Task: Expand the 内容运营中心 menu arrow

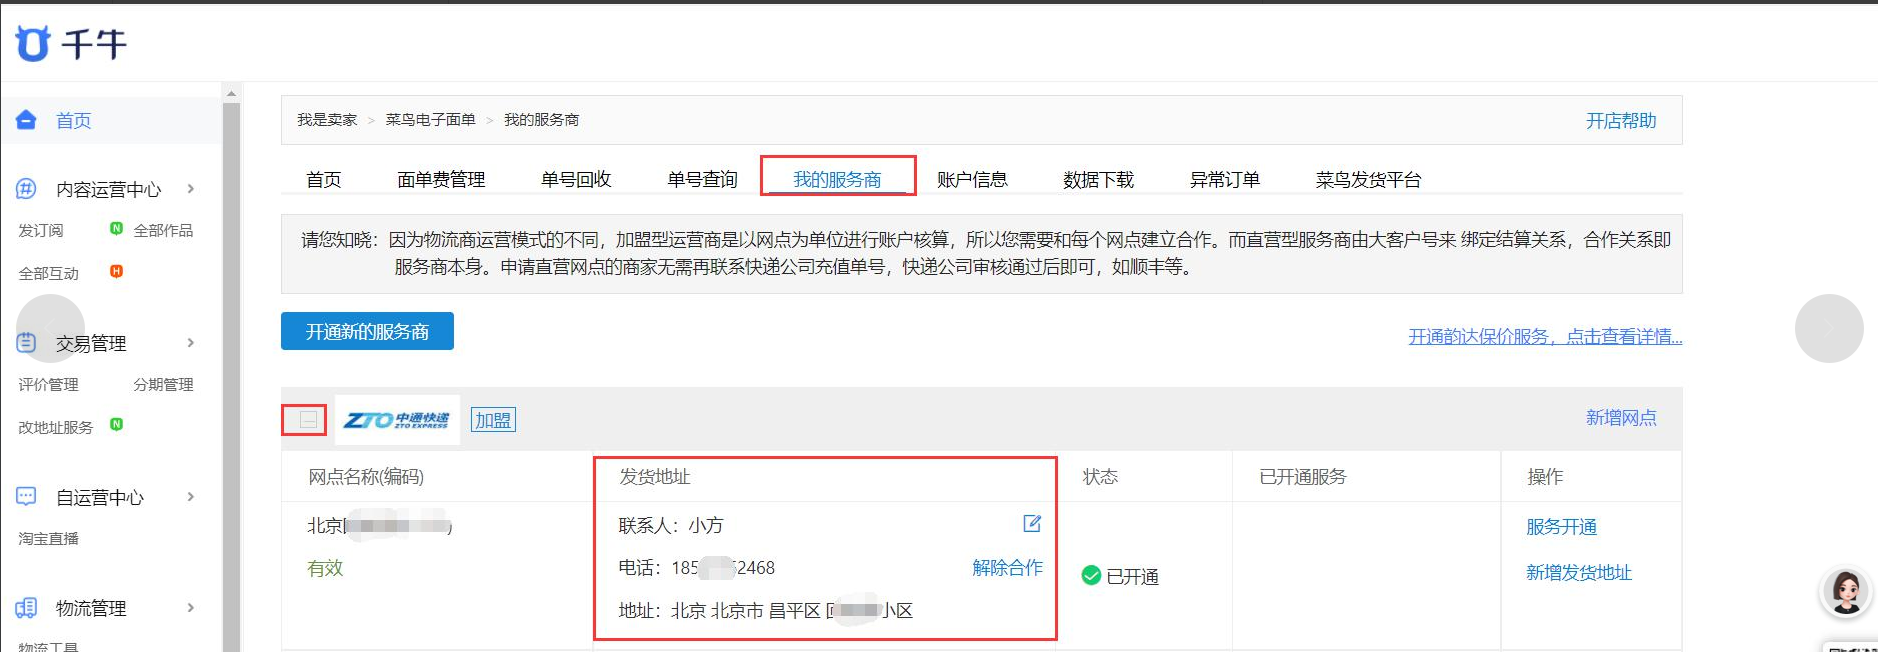Action: 191,189
